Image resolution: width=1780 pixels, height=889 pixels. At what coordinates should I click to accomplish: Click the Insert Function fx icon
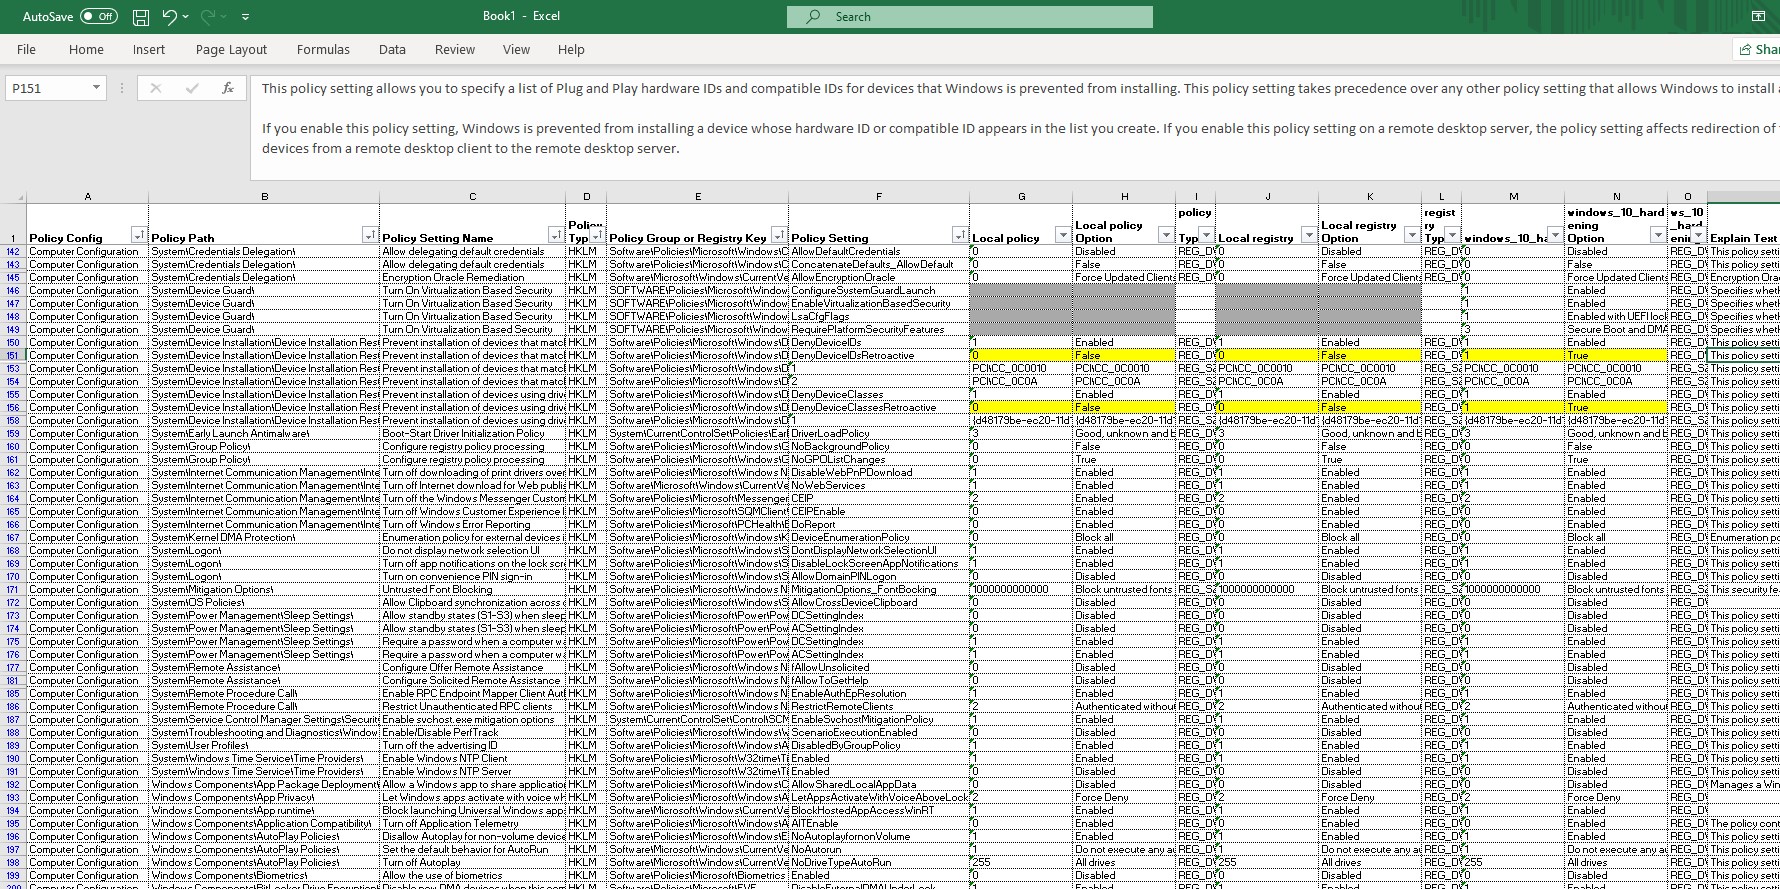point(228,88)
